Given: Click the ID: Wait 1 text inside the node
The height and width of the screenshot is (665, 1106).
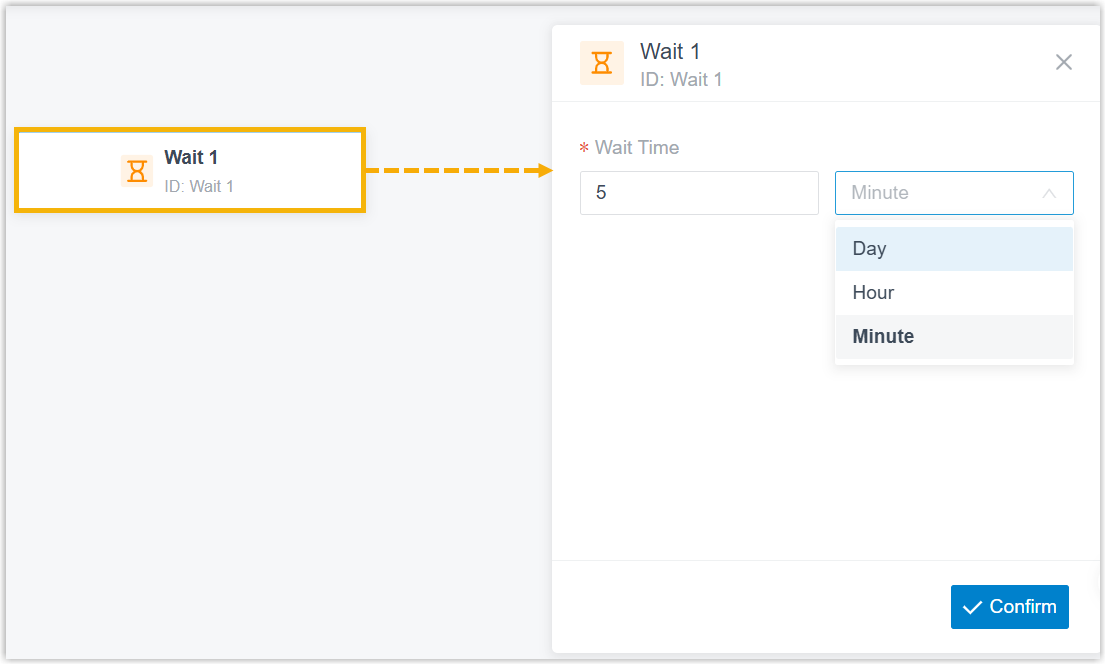Looking at the screenshot, I should (x=199, y=186).
